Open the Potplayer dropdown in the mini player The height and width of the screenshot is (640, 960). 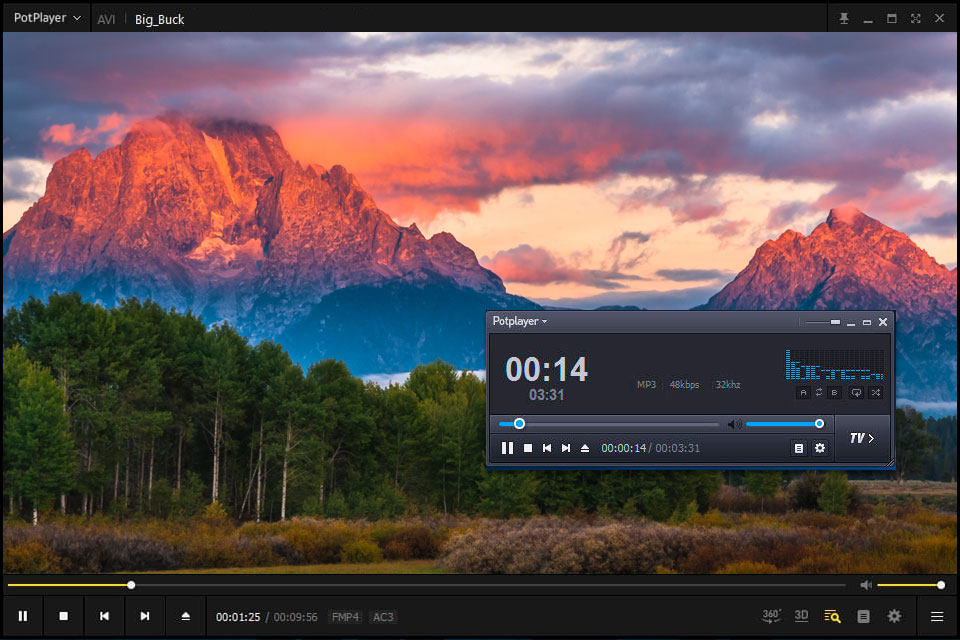tap(519, 322)
